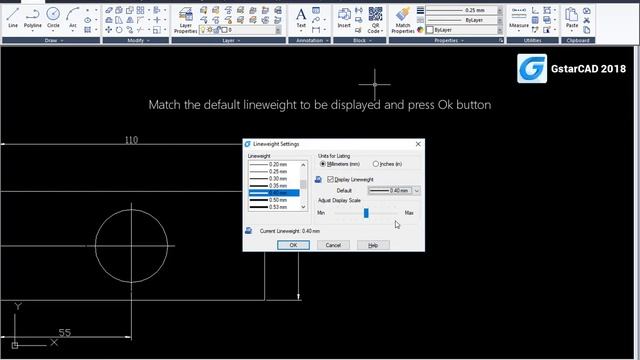
Task: Expand the Modify panel title
Action: (x=136, y=40)
